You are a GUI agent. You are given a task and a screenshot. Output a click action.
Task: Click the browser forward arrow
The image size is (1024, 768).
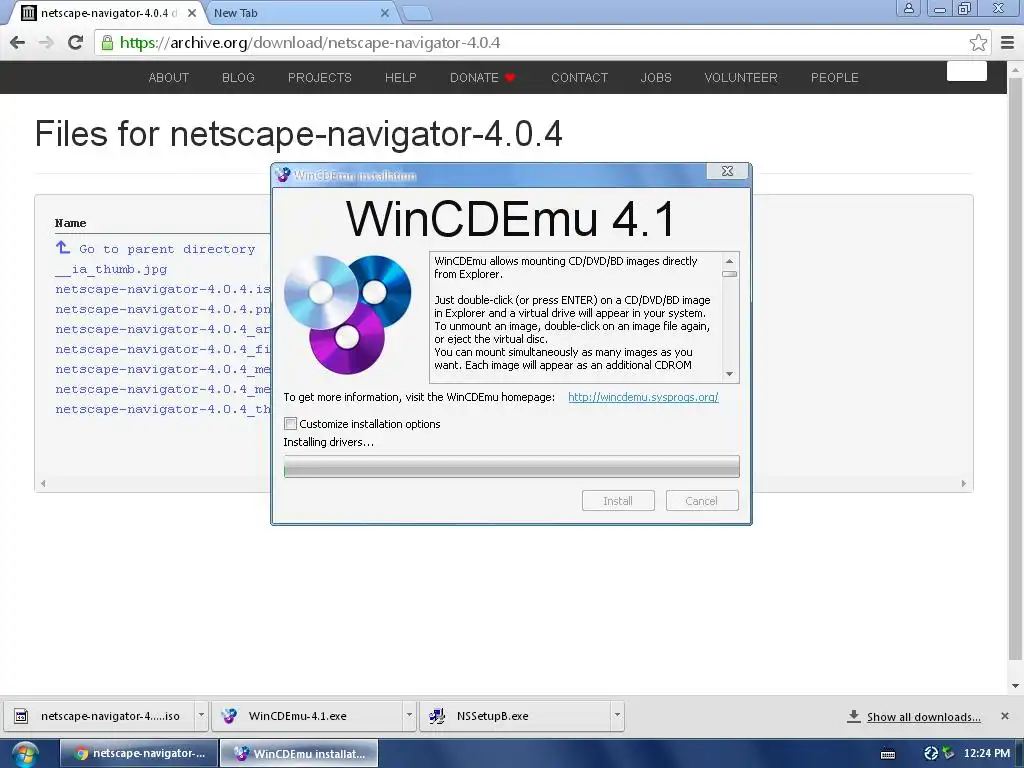[46, 43]
